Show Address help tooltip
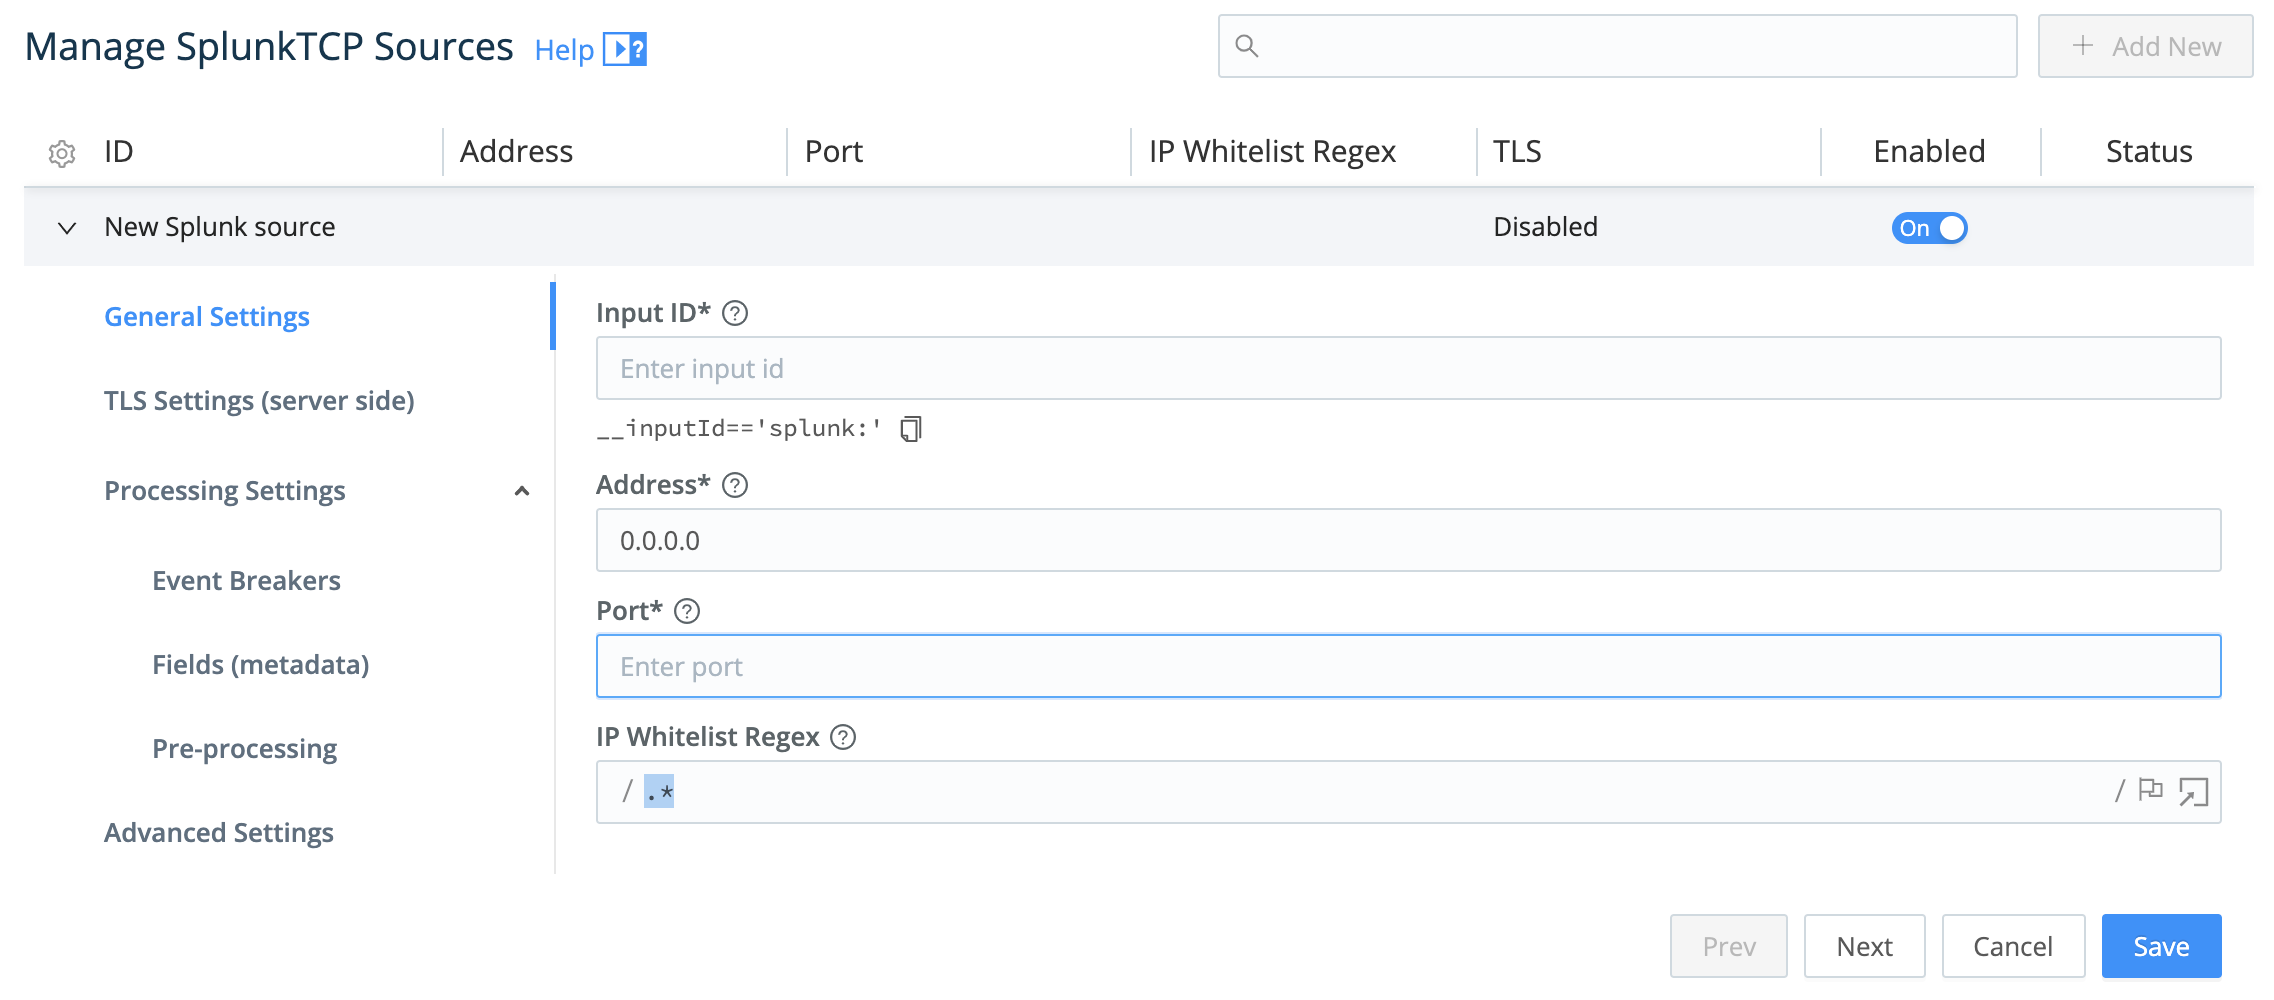Image resolution: width=2274 pixels, height=1000 pixels. tap(735, 486)
